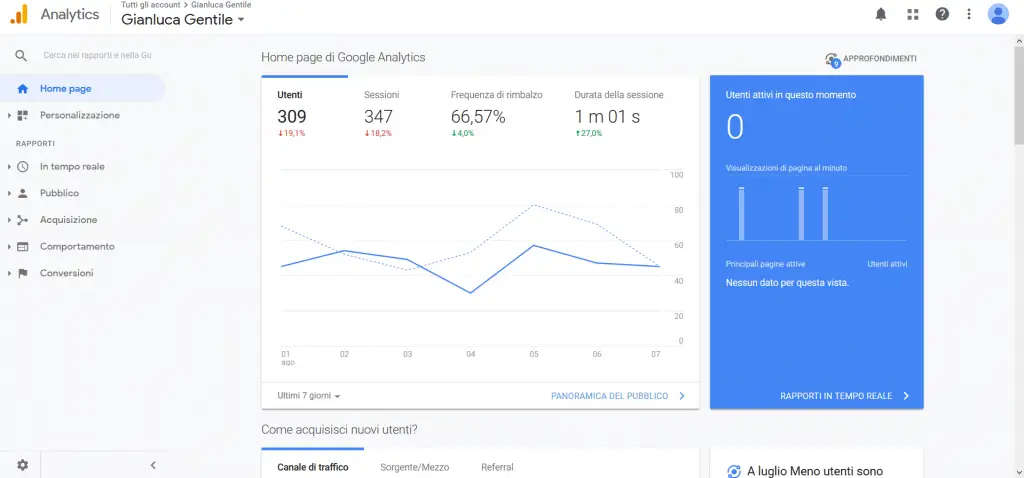The image size is (1024, 478).
Task: Click the Approfondimenti insights icon with badge
Action: tap(832, 59)
